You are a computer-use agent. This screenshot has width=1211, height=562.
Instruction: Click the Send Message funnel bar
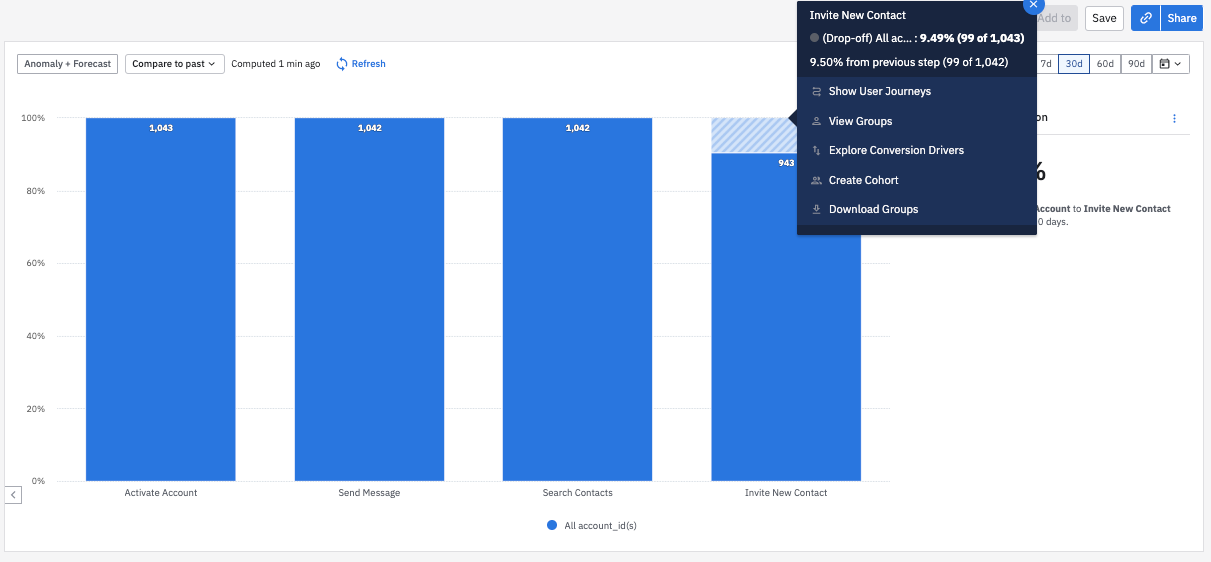pyautogui.click(x=369, y=300)
